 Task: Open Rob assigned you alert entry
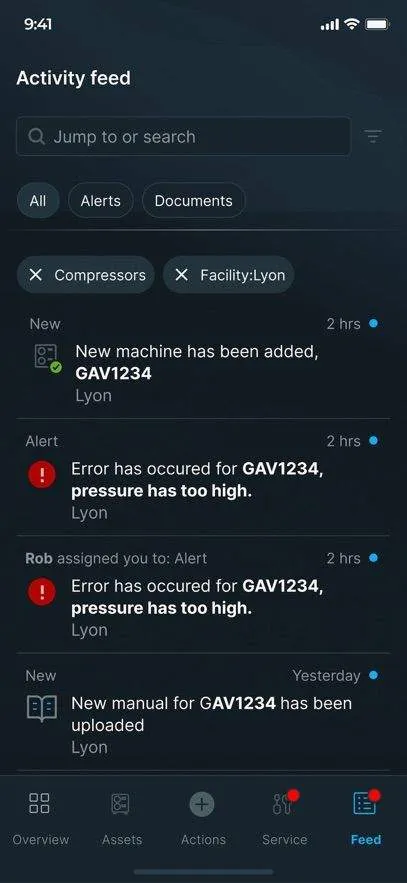pyautogui.click(x=203, y=595)
